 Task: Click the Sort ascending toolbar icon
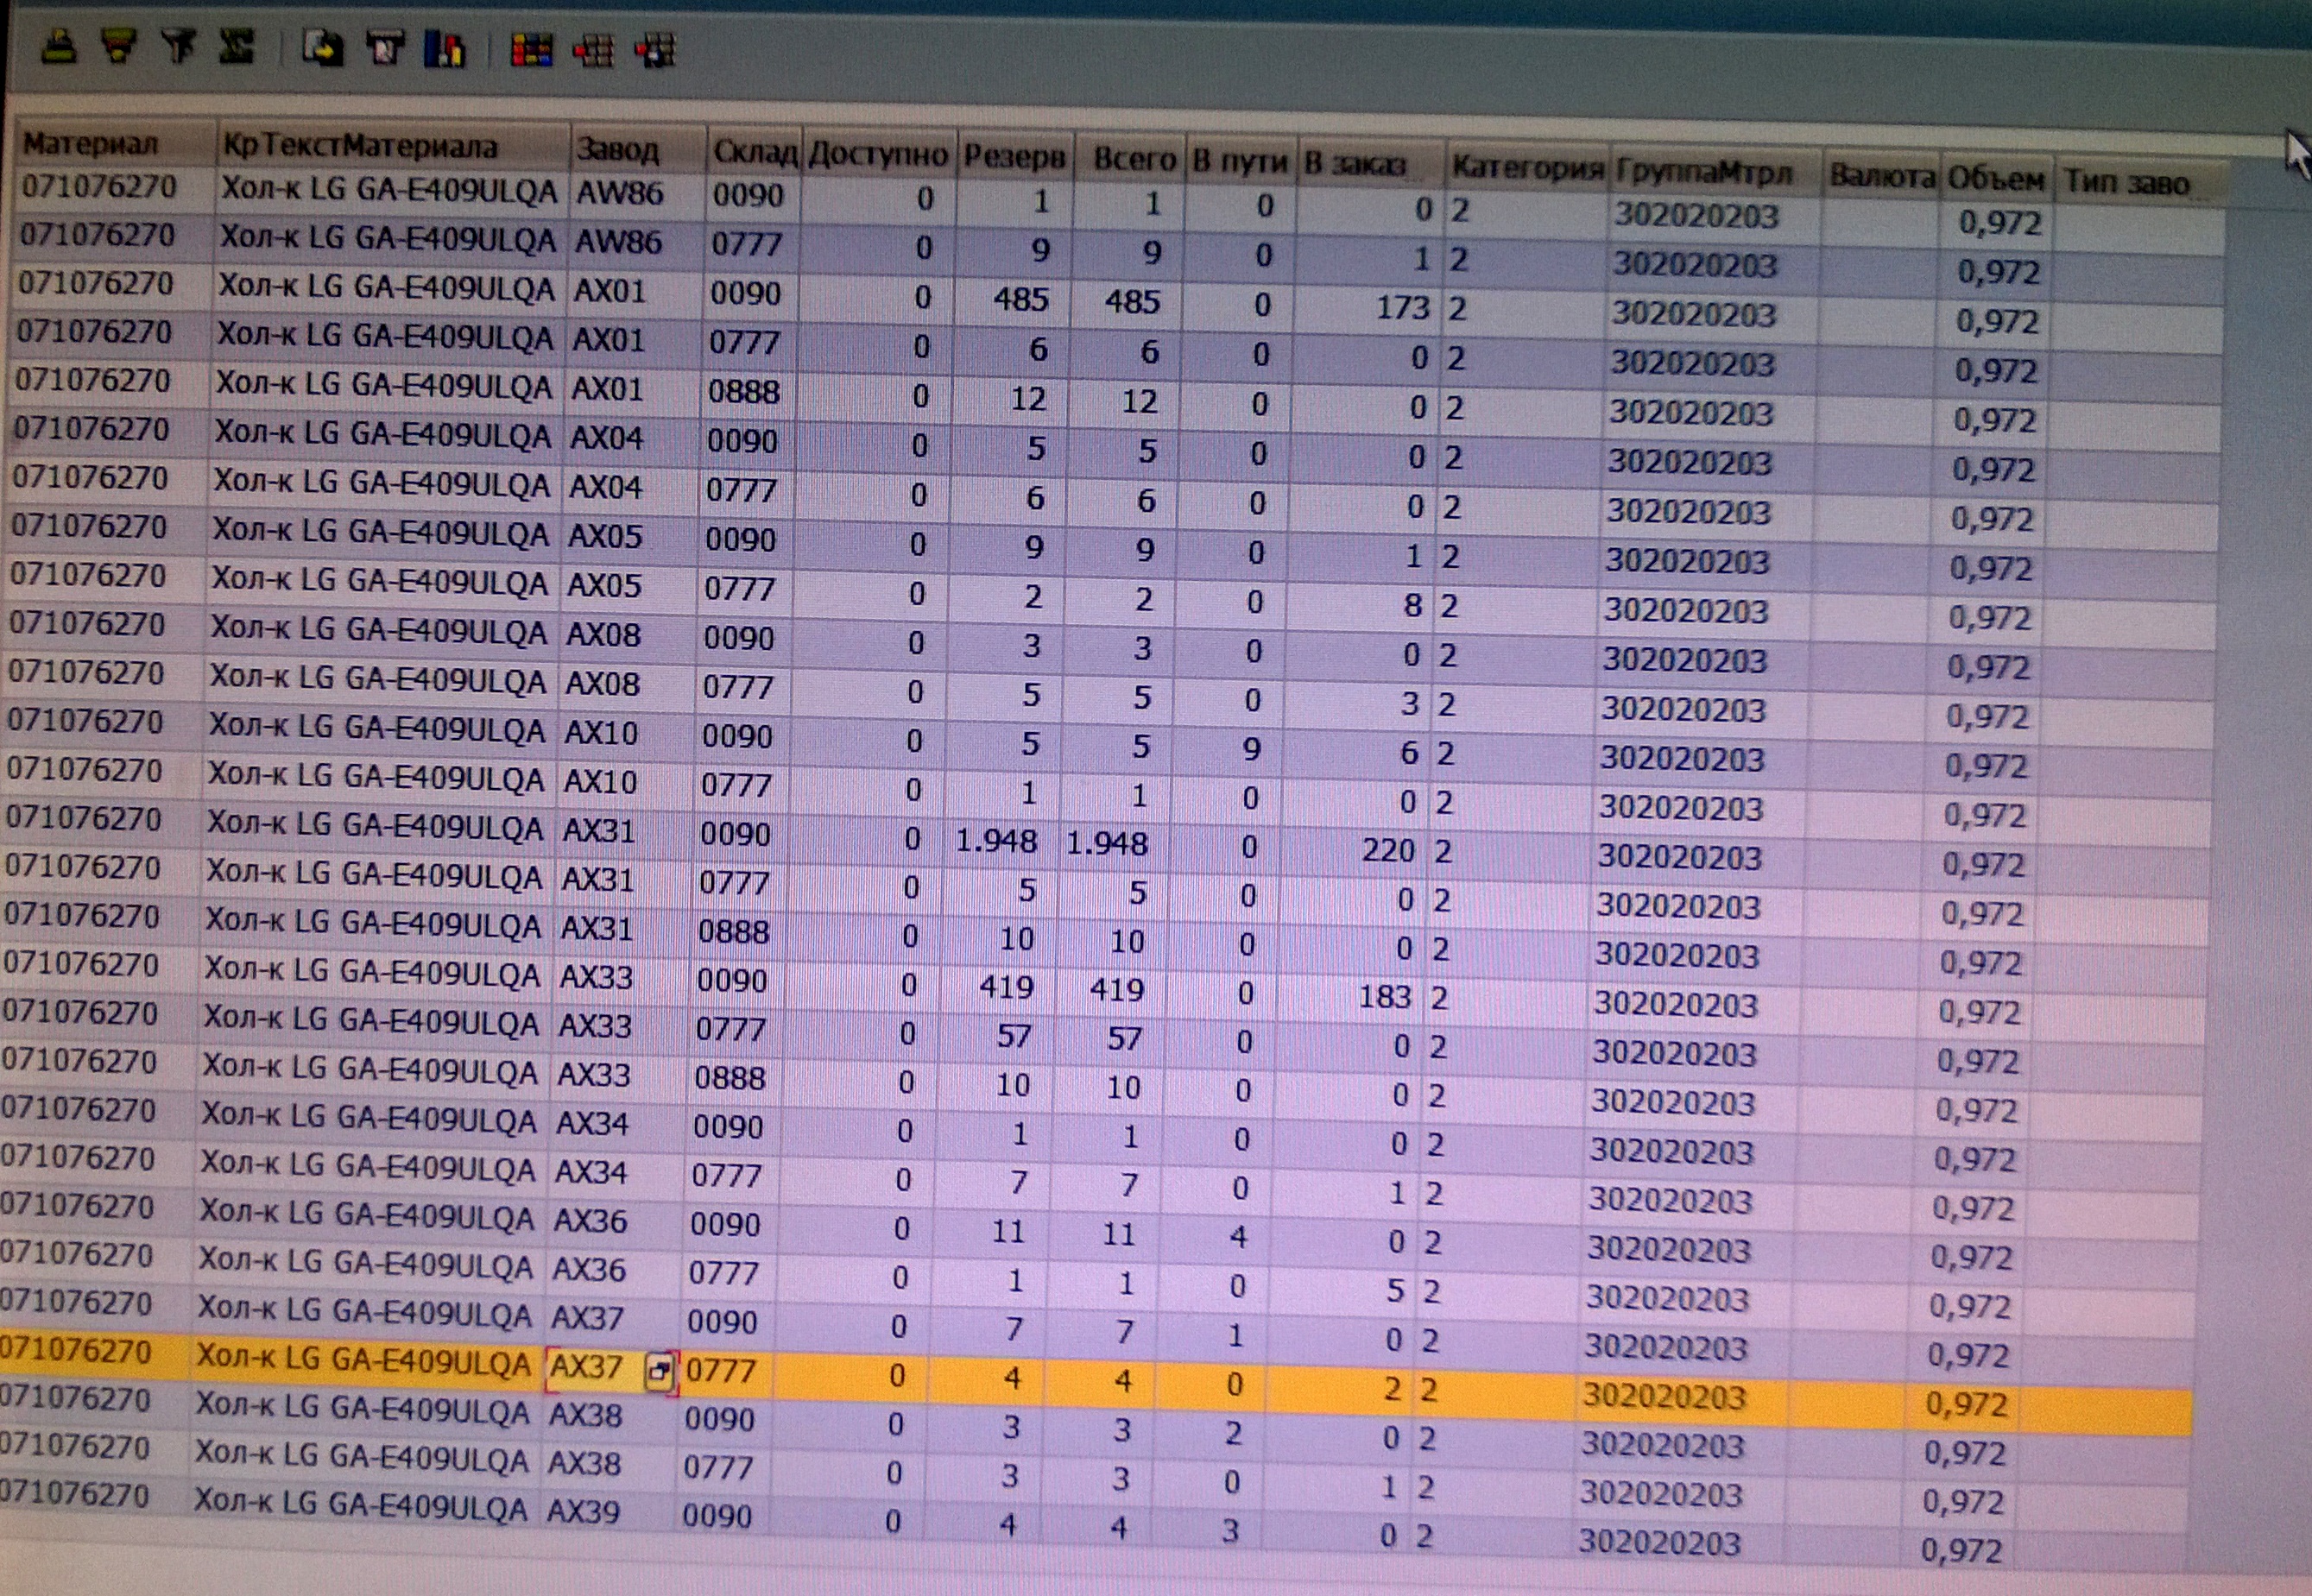[x=60, y=47]
